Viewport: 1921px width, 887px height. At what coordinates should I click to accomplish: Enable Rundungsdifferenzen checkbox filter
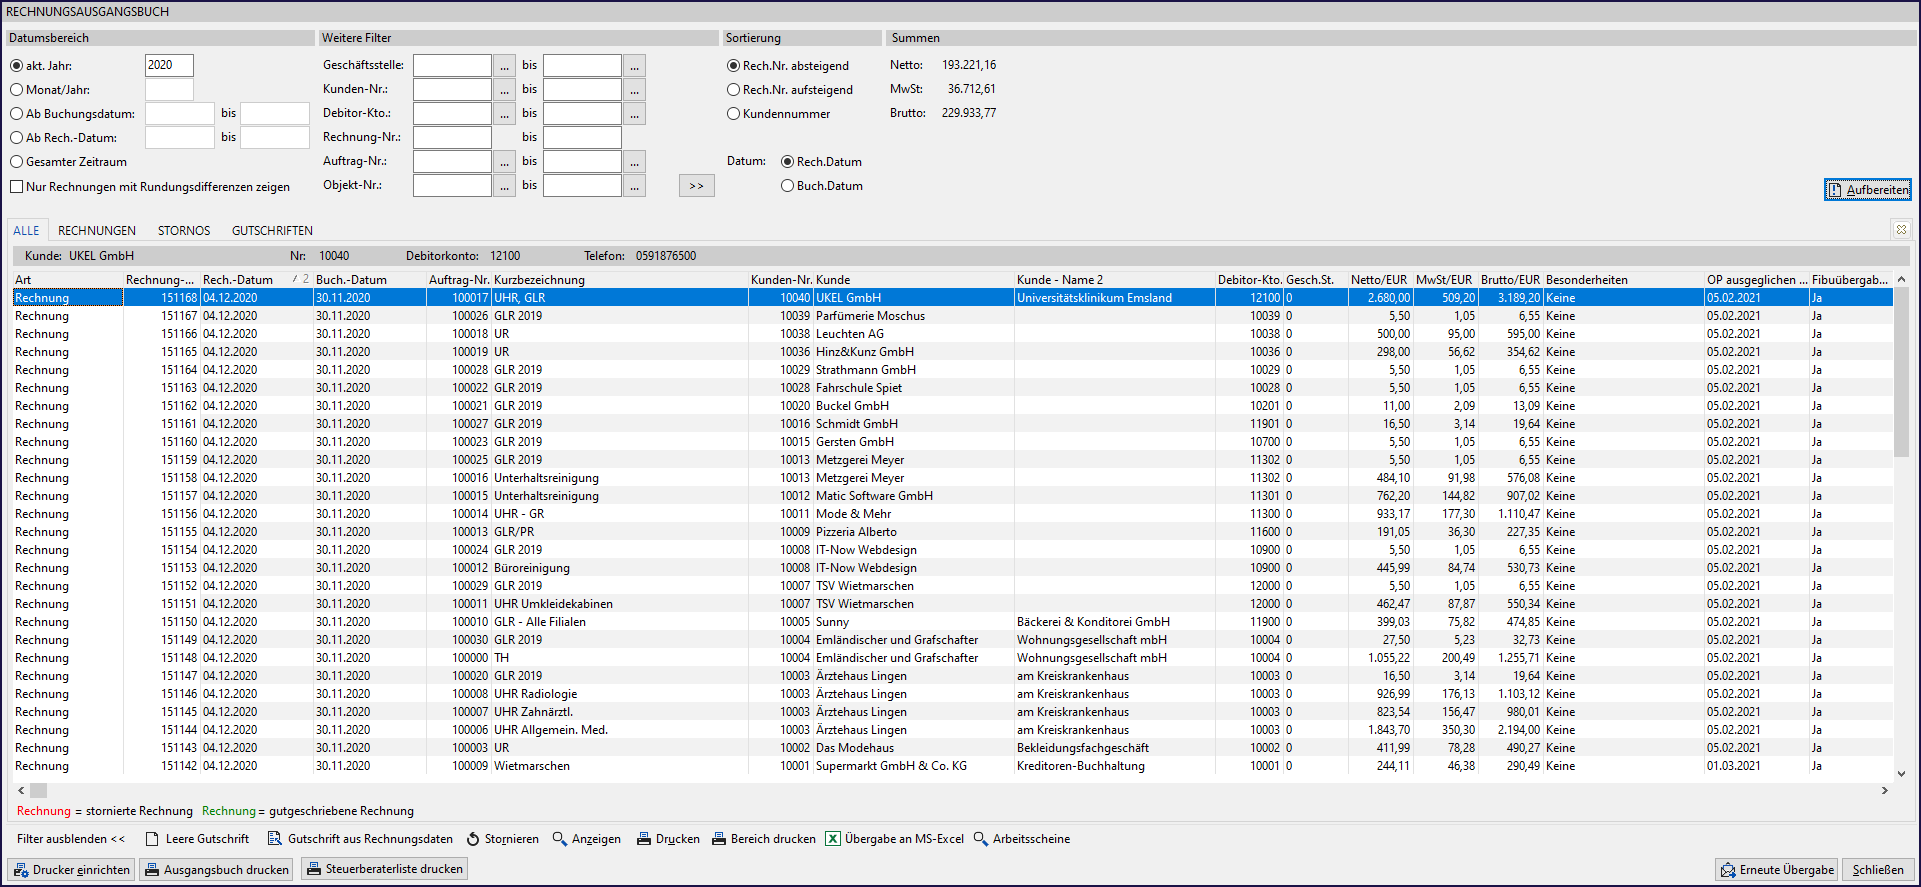pyautogui.click(x=17, y=187)
